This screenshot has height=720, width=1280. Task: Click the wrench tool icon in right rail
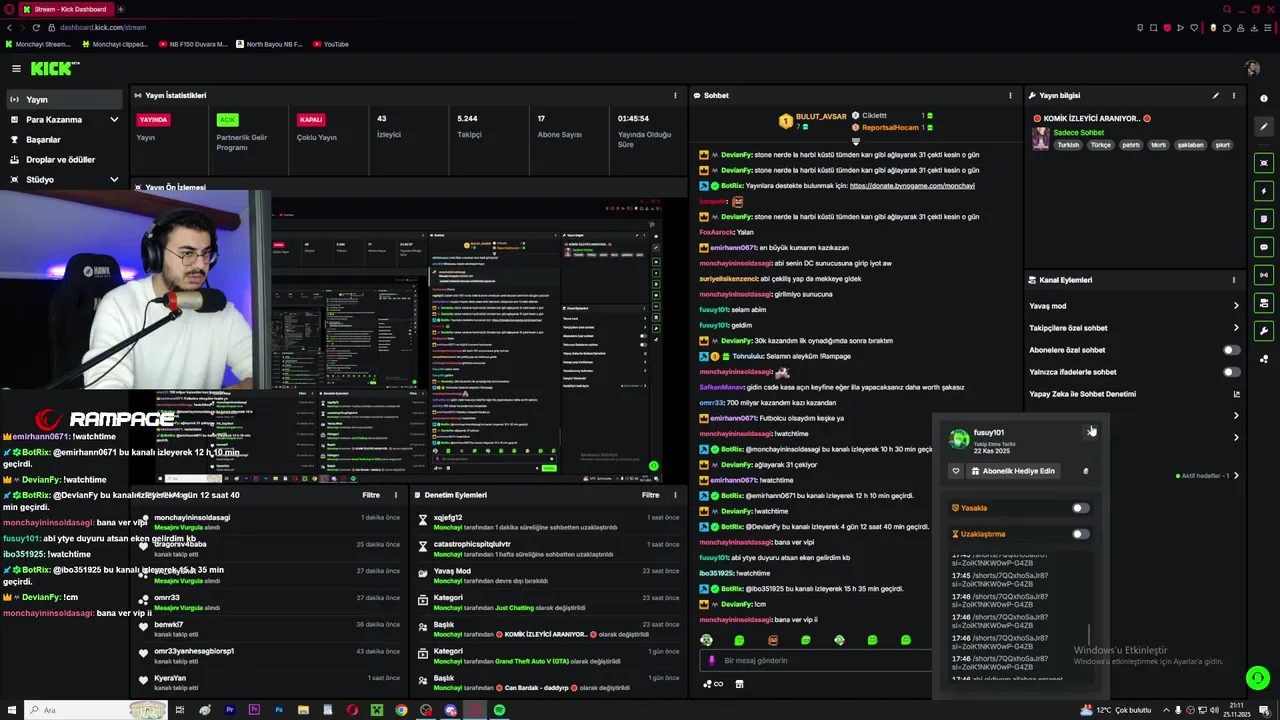point(1264,330)
